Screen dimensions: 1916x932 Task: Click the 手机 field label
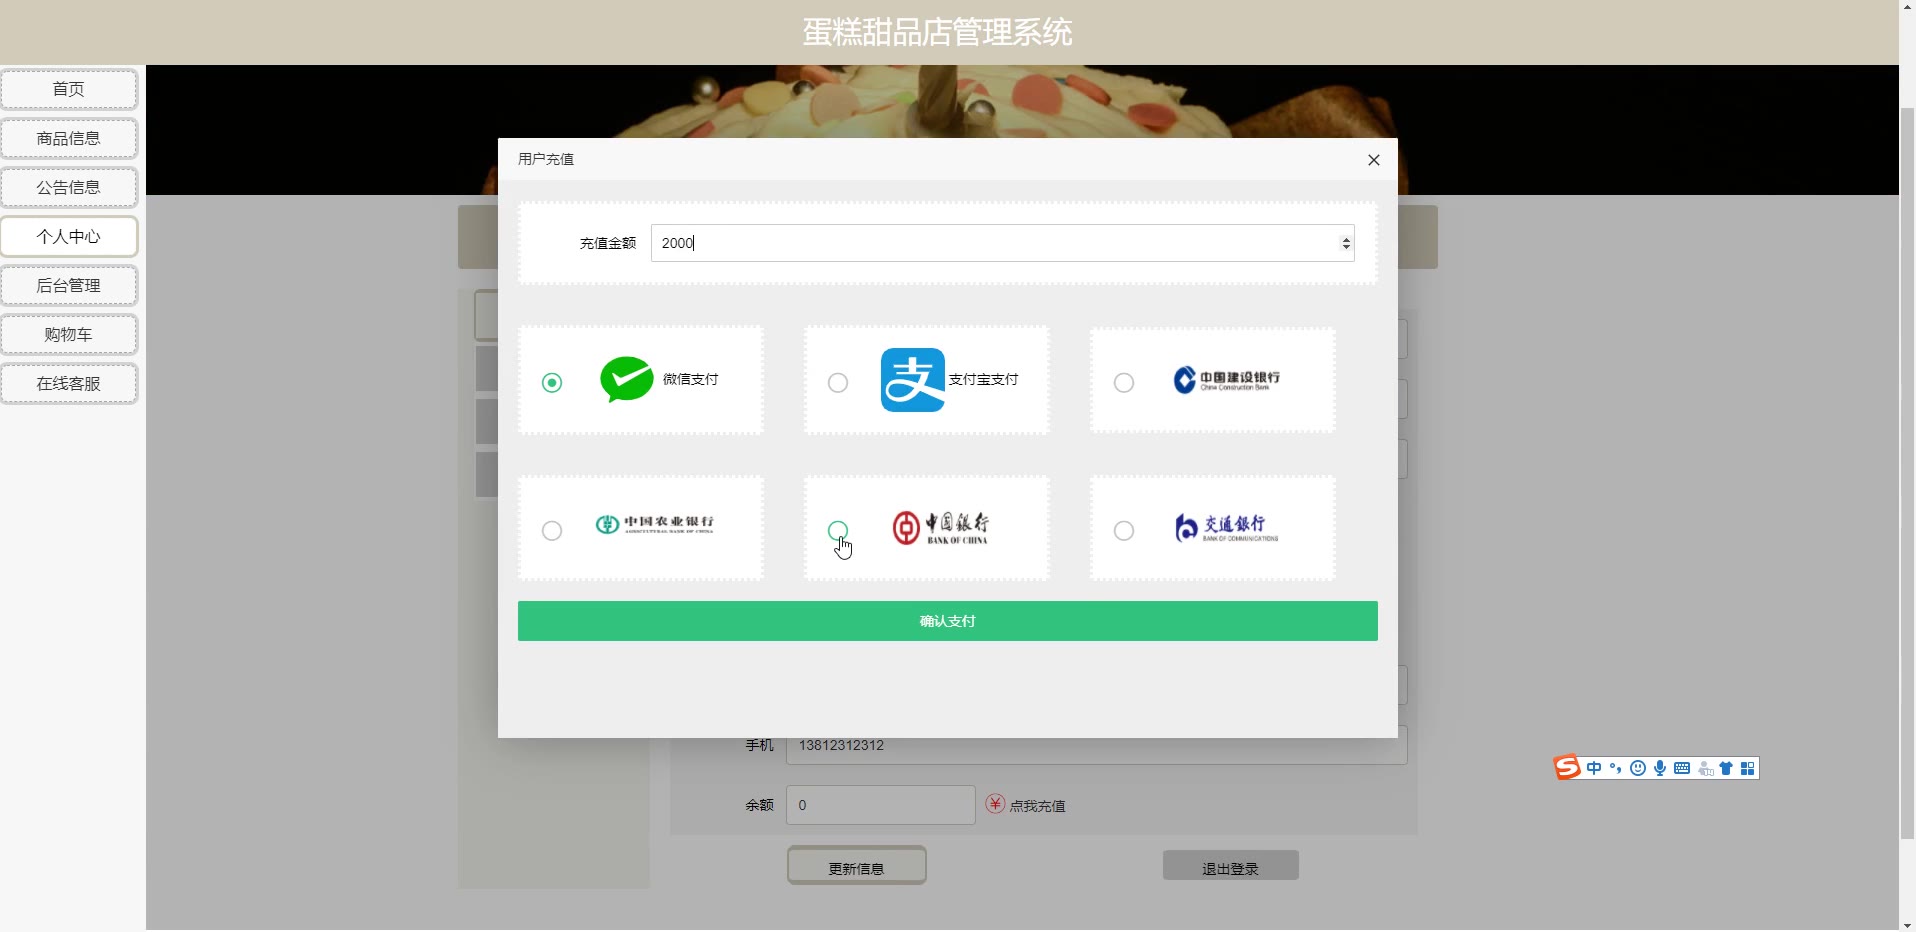click(x=760, y=745)
